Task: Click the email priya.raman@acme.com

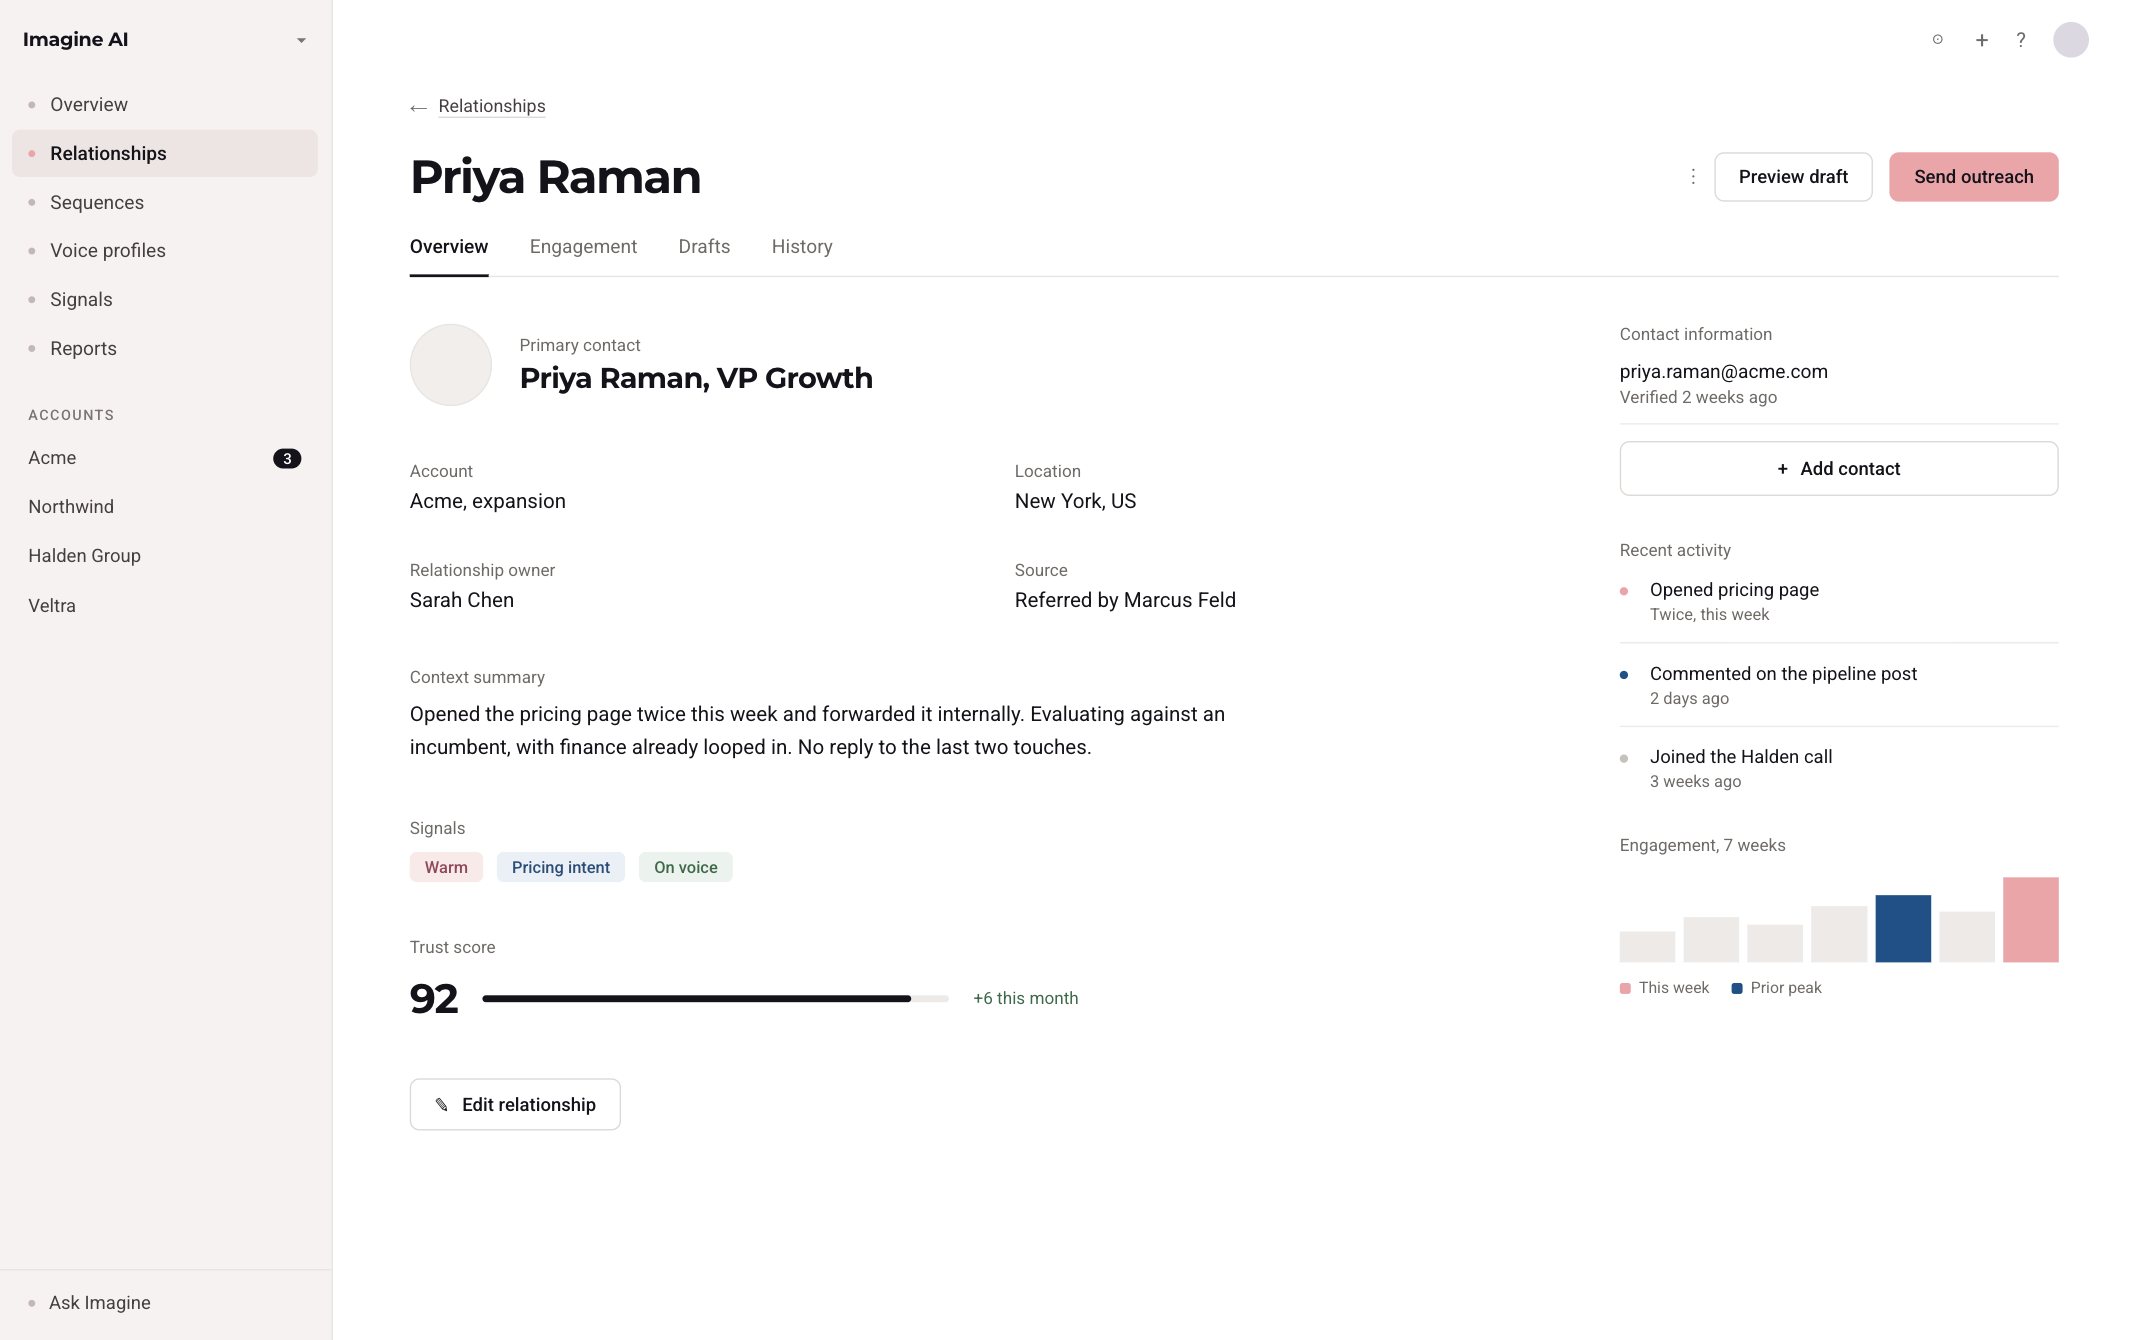Action: point(1723,372)
